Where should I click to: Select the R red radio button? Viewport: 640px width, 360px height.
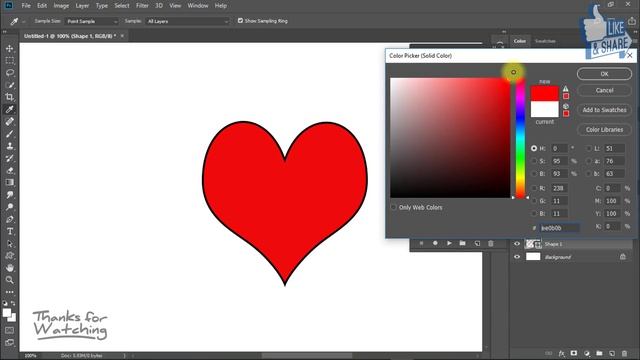(534, 188)
